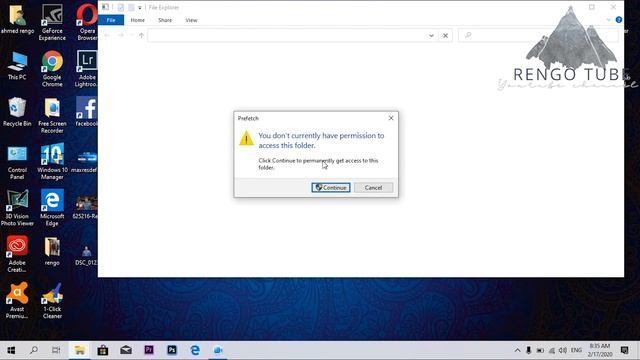Open the facebook desktop shortcut
This screenshot has width=640, height=360.
[x=87, y=111]
